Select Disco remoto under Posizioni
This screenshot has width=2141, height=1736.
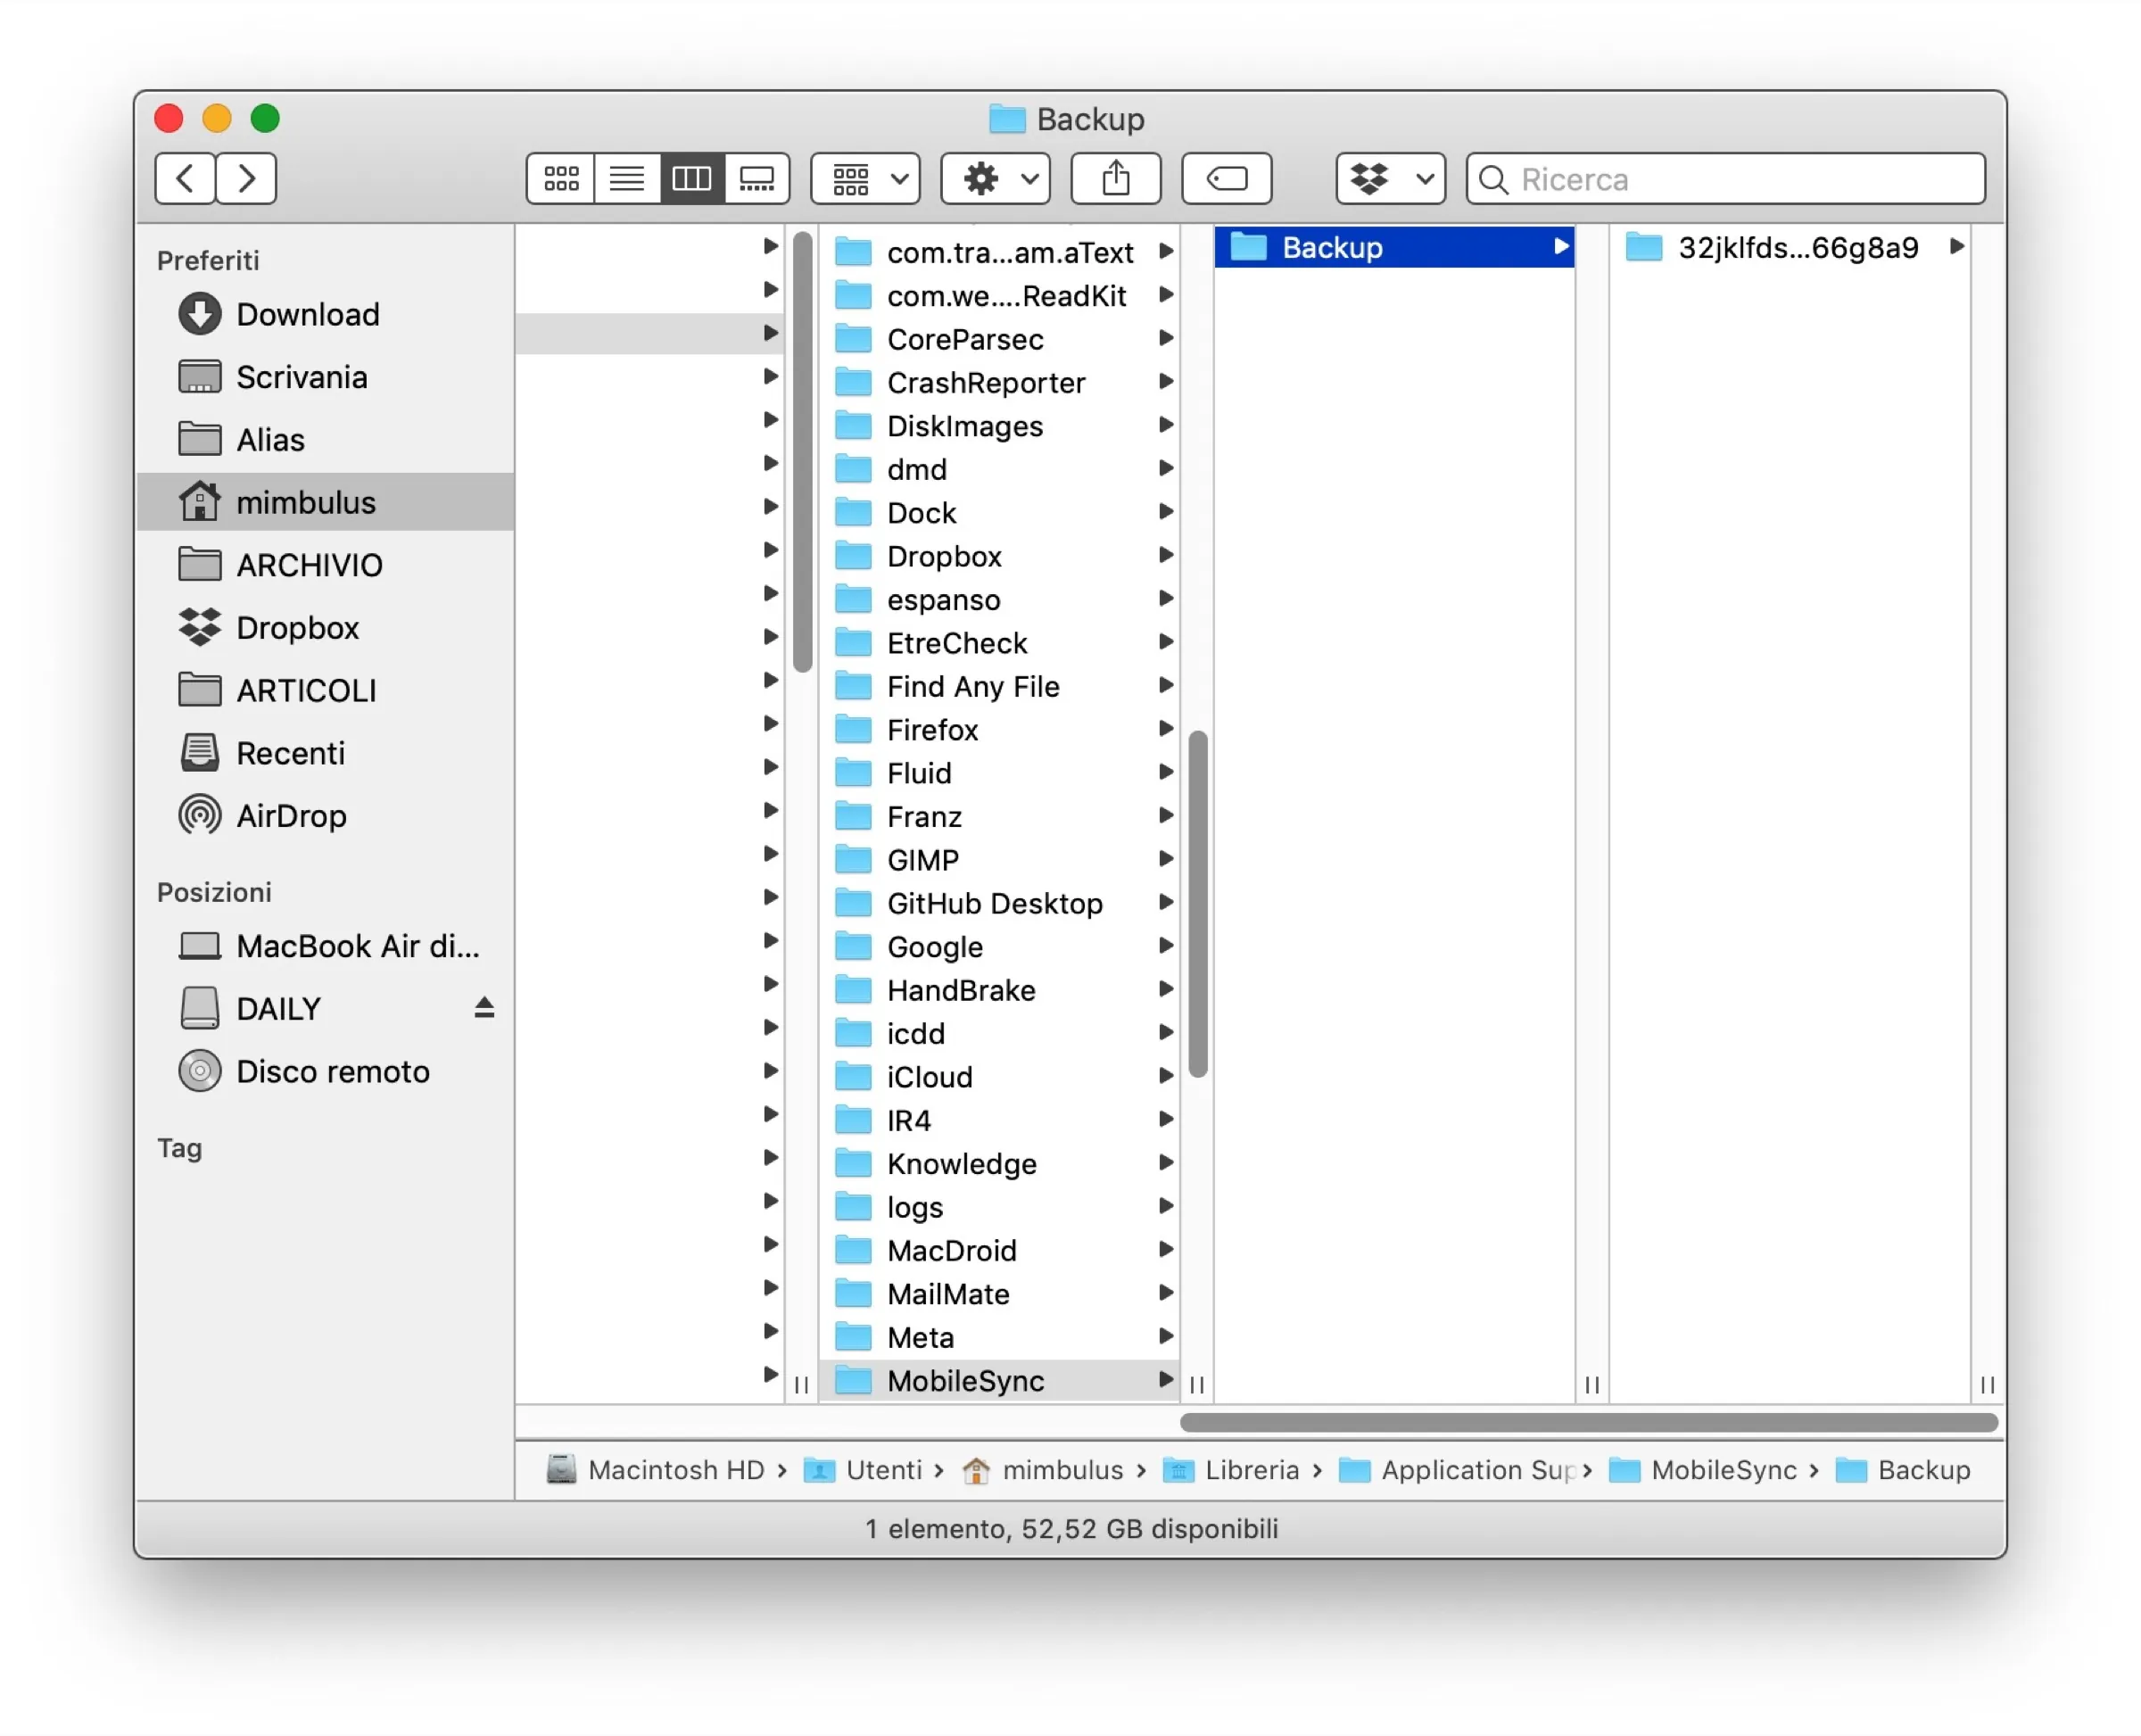pos(331,1071)
